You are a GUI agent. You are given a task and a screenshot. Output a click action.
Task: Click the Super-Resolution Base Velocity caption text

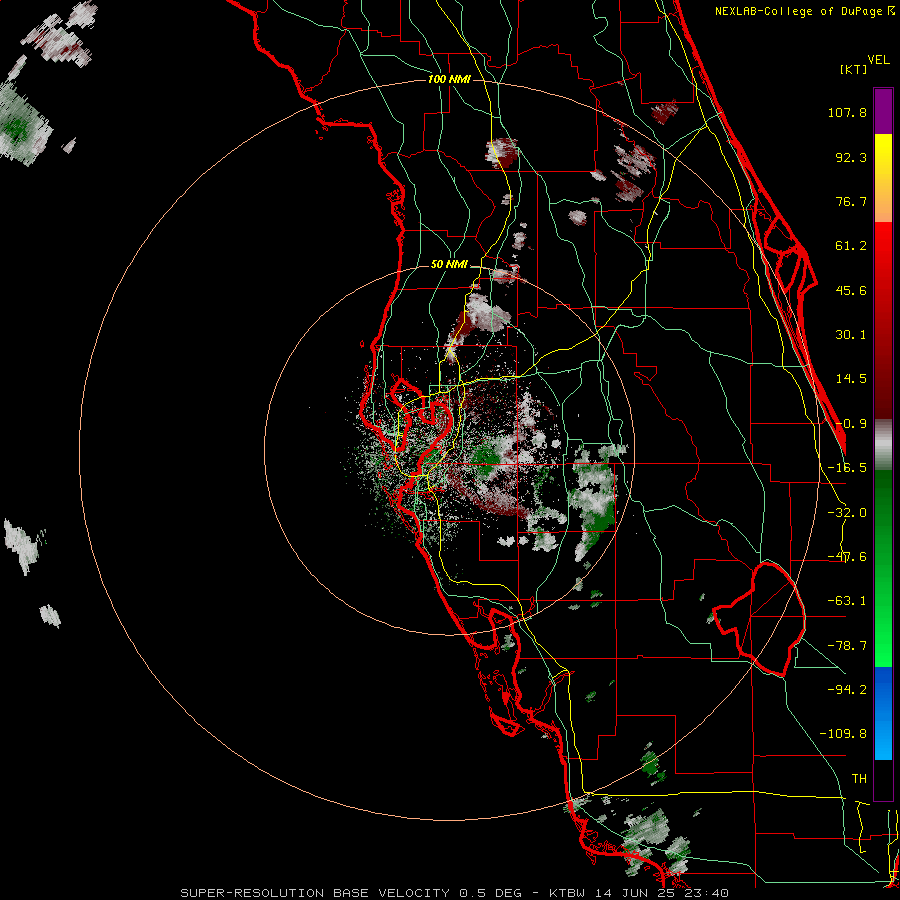point(351,893)
